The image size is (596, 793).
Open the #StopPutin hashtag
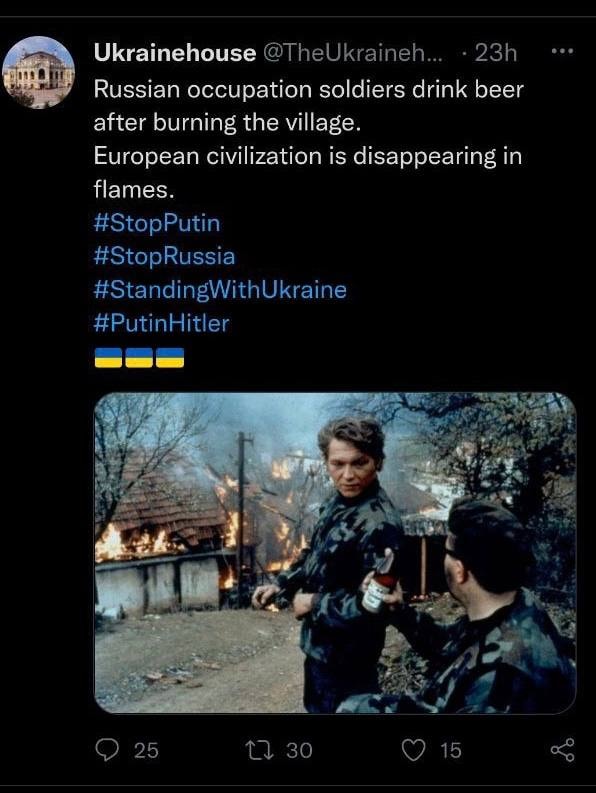157,223
